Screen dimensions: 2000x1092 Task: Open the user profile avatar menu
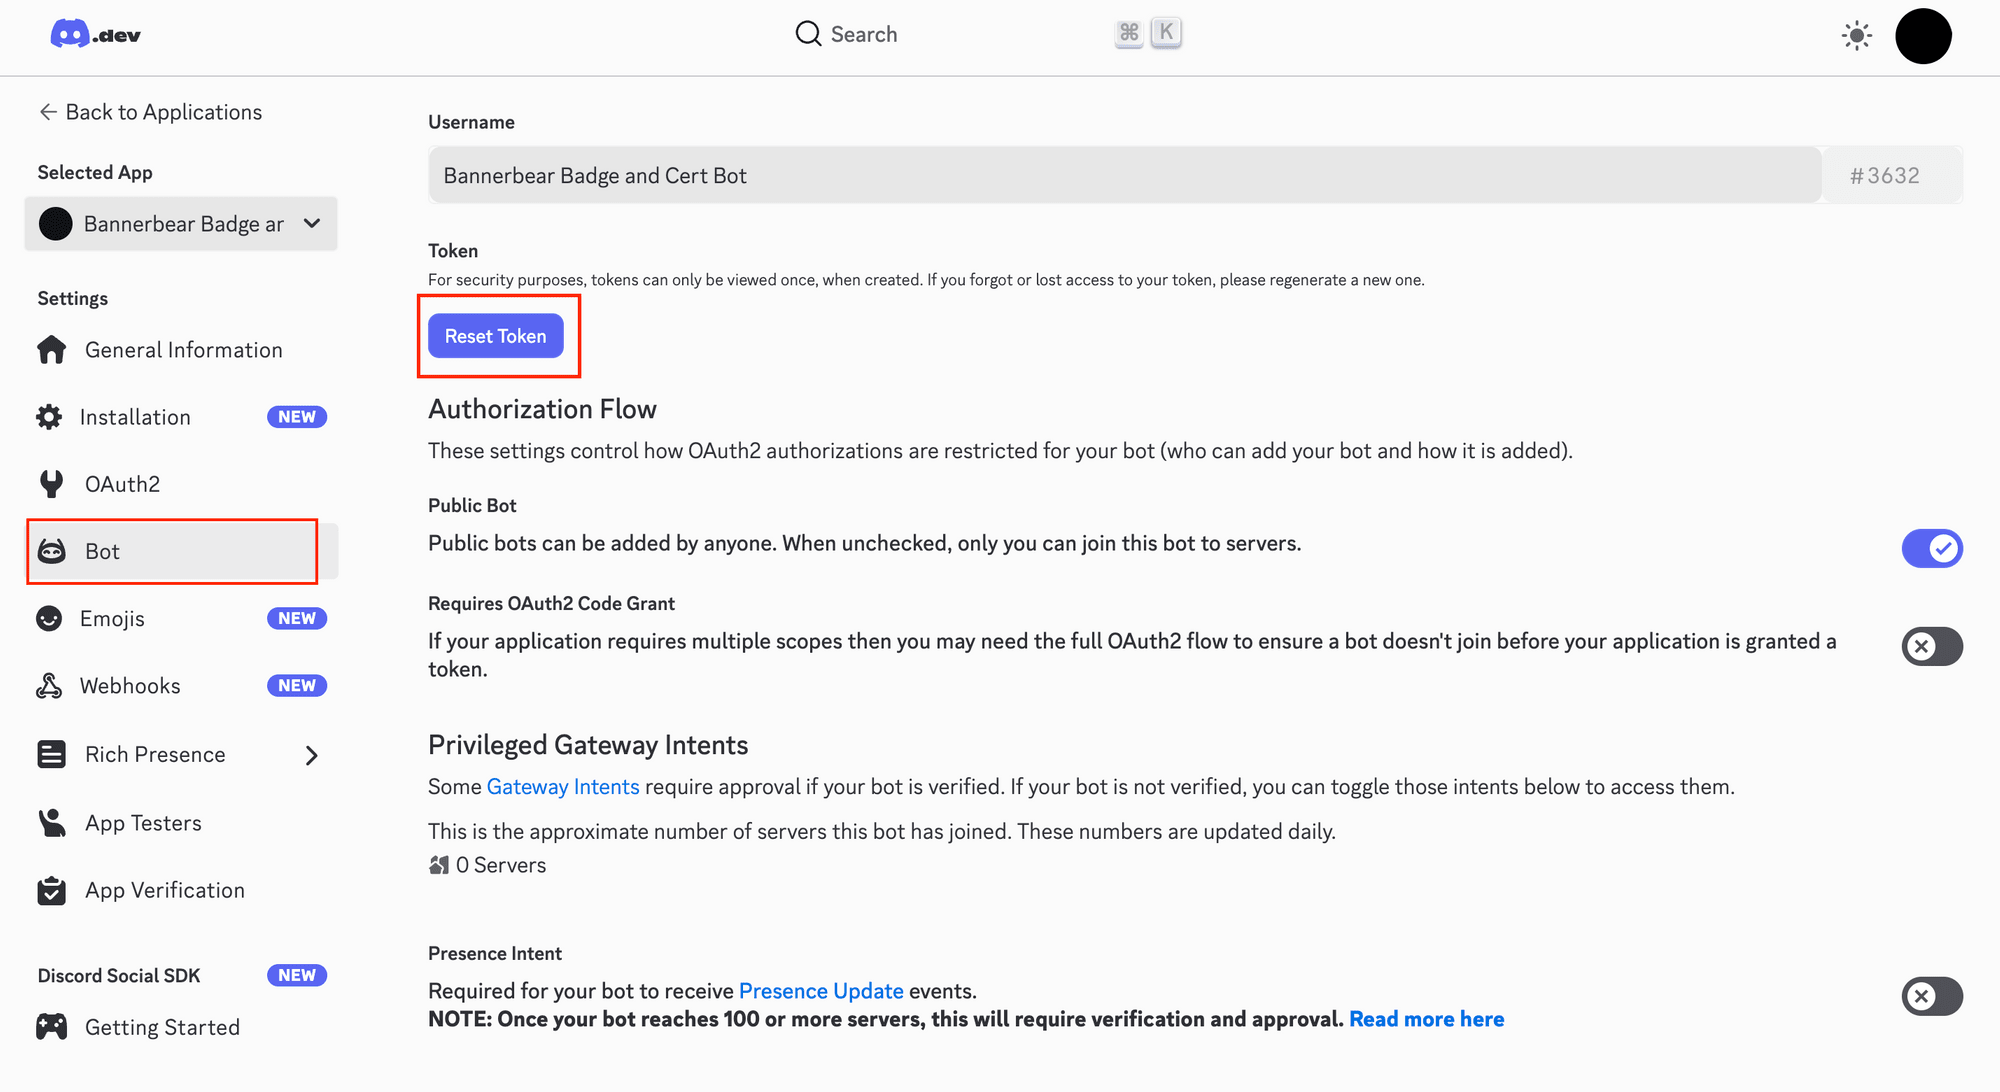tap(1923, 36)
